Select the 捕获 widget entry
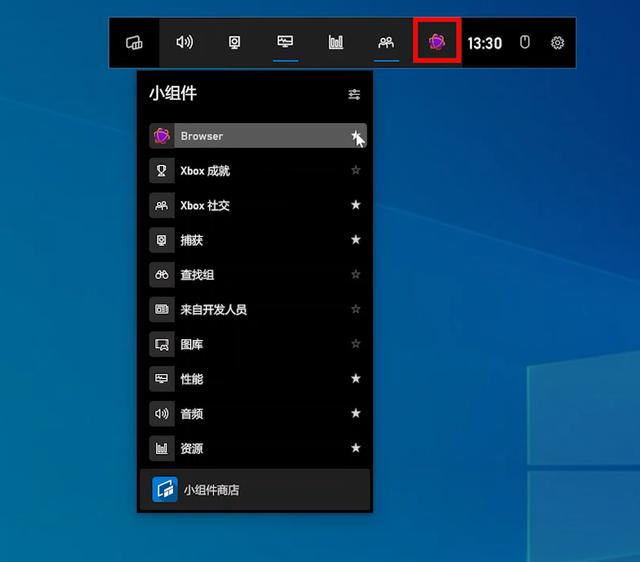The image size is (640, 562). coord(258,240)
